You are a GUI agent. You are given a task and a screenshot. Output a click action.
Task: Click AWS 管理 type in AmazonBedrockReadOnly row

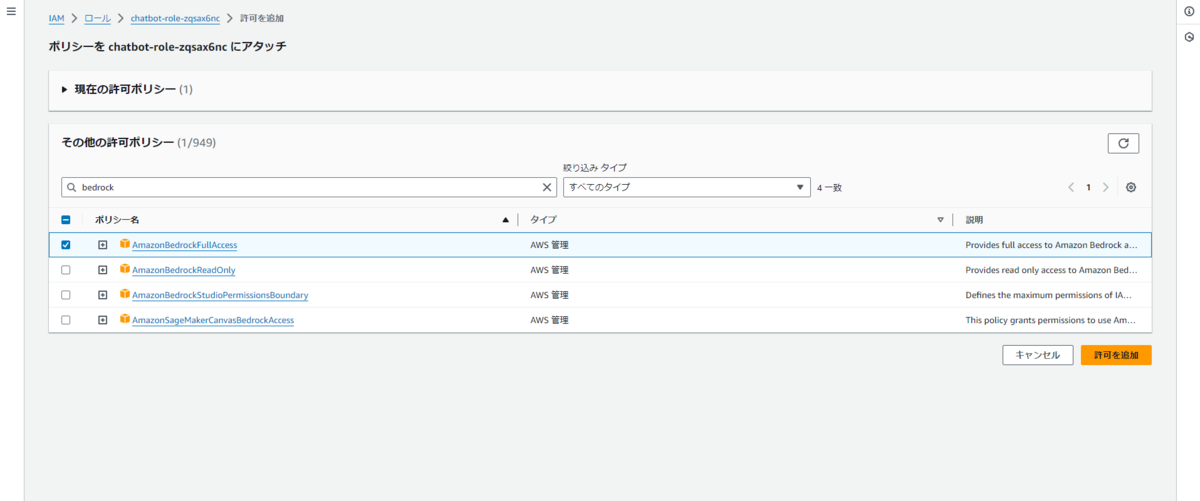click(549, 270)
